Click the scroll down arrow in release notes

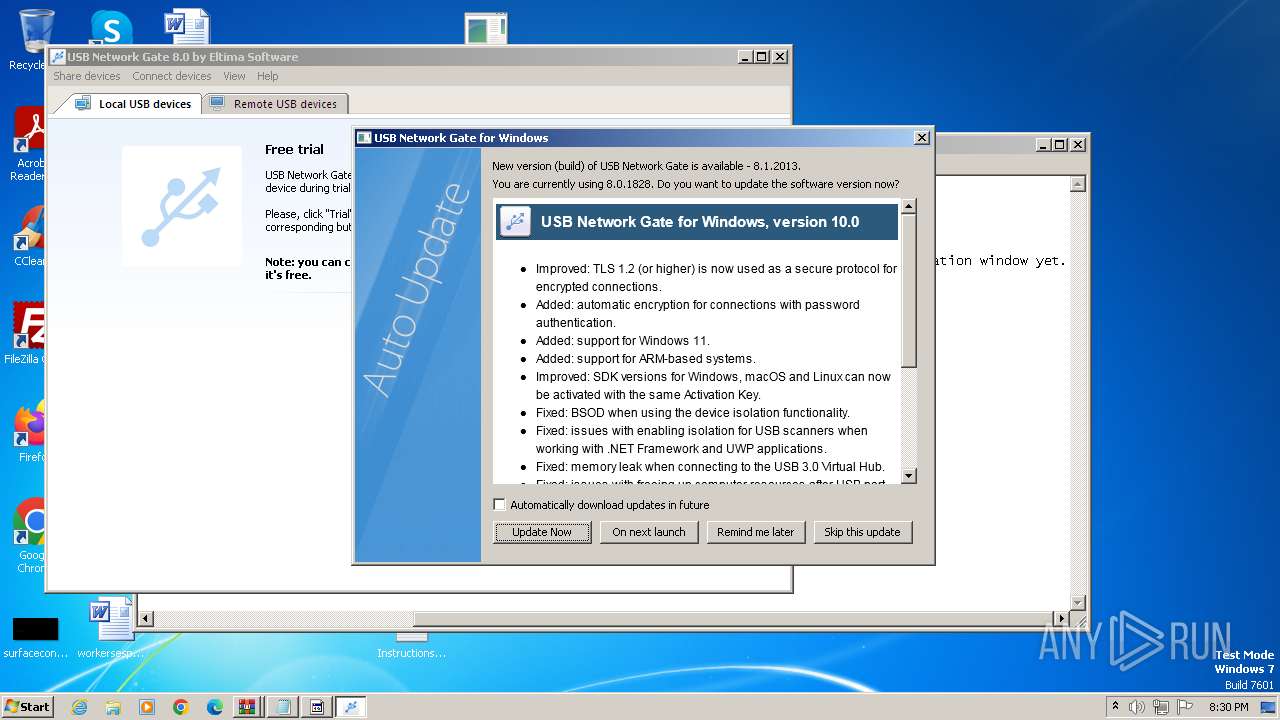coord(909,476)
